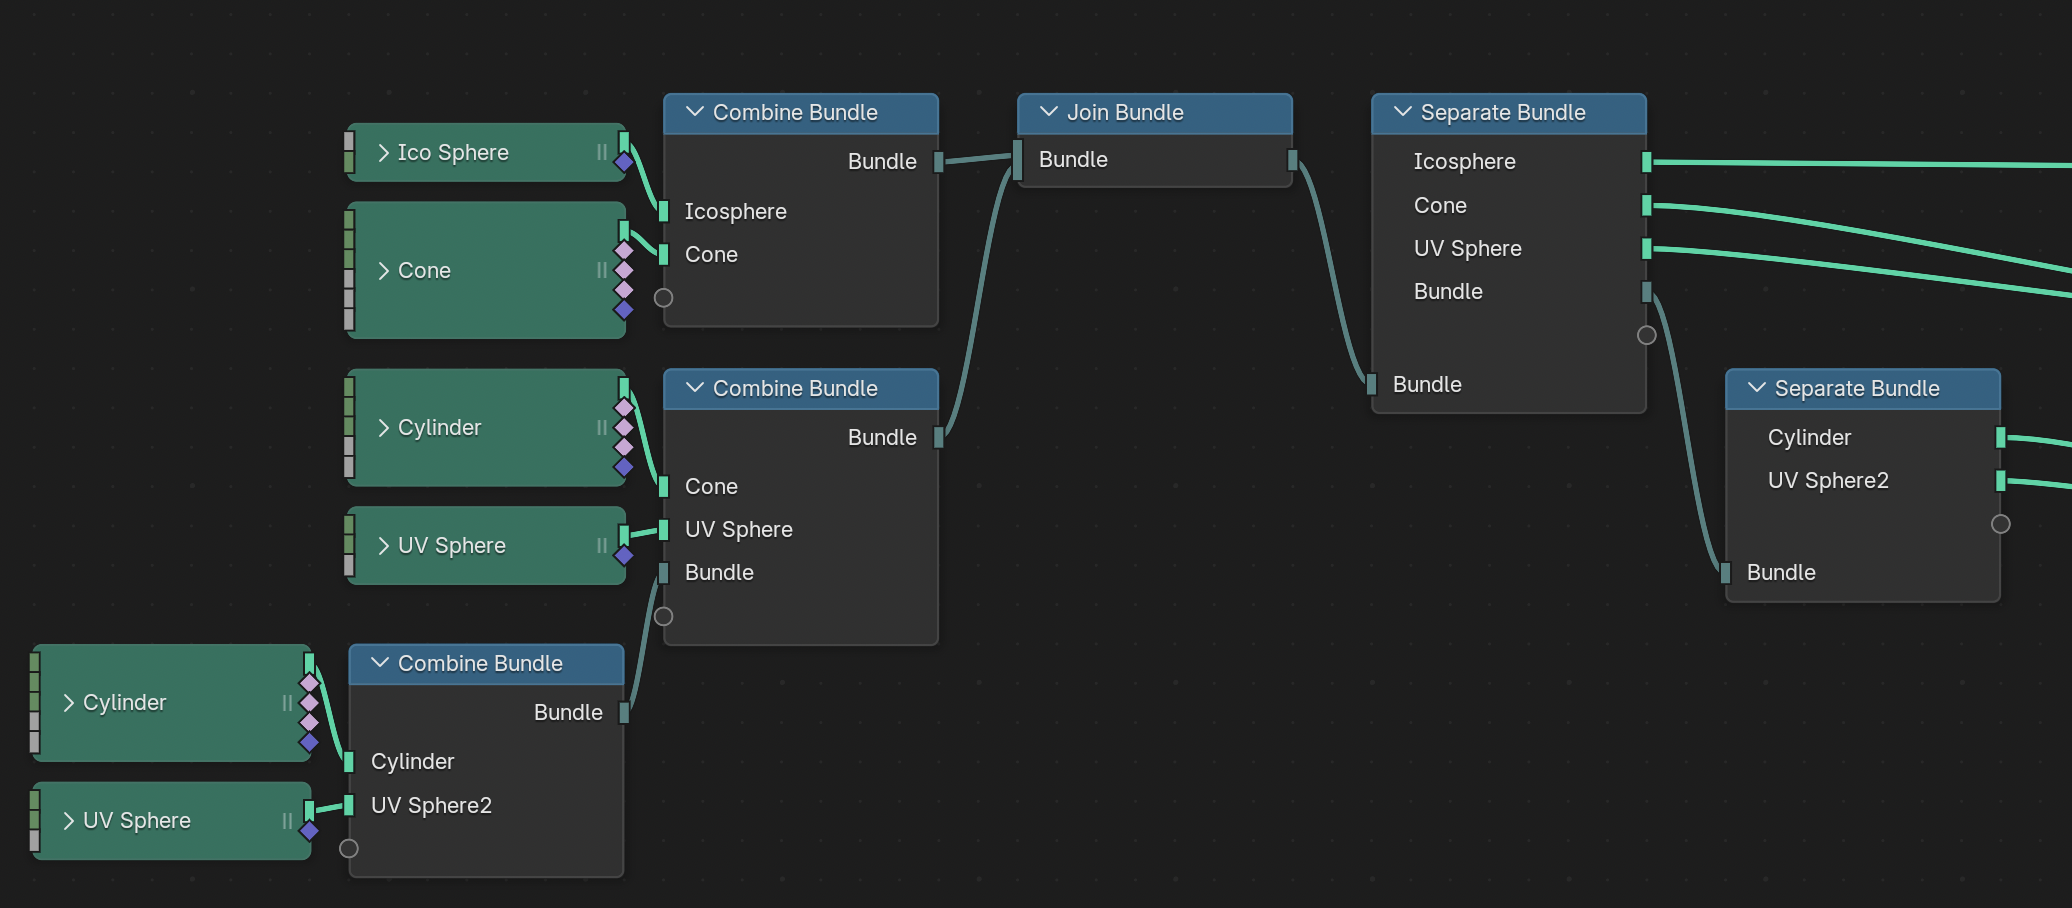Expand the Cone node
2072x908 pixels.
[x=383, y=271]
